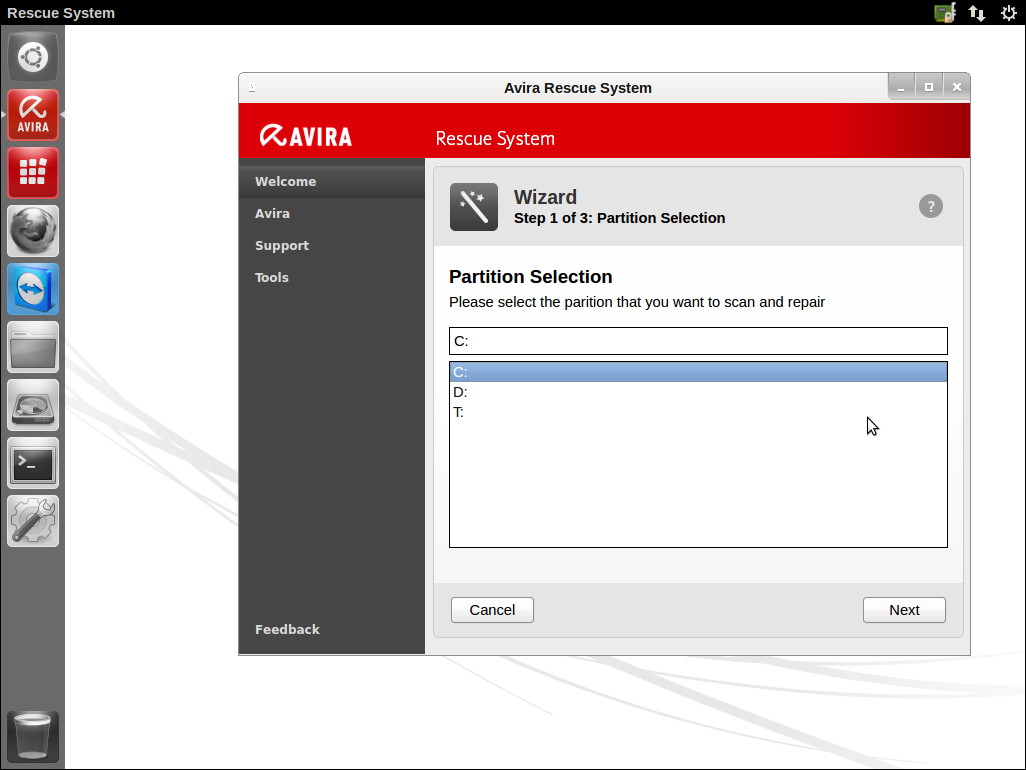This screenshot has width=1026, height=770.
Task: Click the partition text field showing C:
Action: point(698,341)
